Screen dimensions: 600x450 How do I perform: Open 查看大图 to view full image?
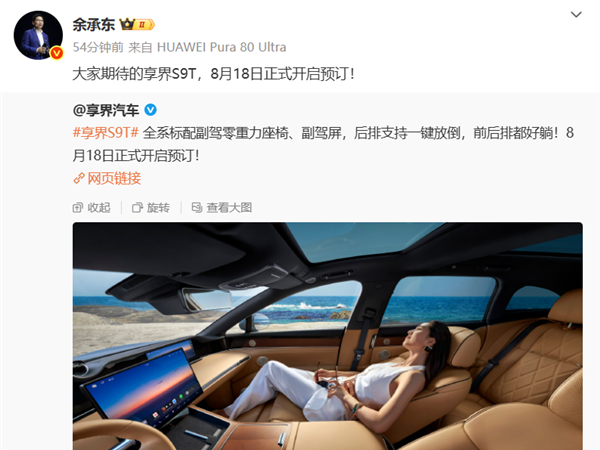tap(222, 208)
